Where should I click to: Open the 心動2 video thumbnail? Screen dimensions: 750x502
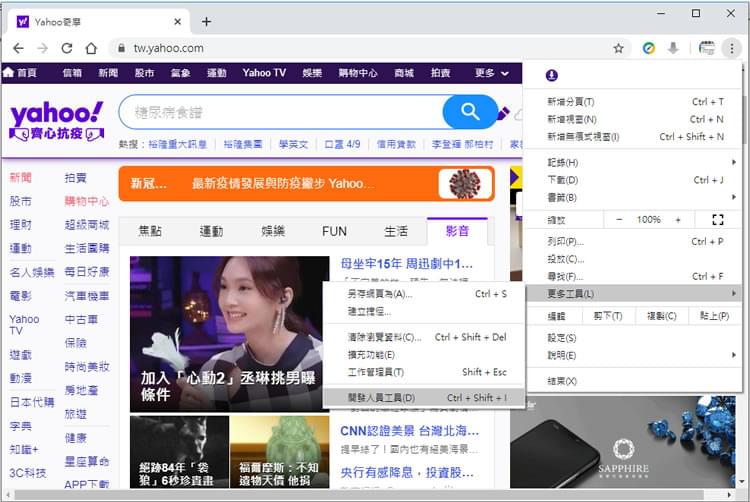pyautogui.click(x=230, y=334)
